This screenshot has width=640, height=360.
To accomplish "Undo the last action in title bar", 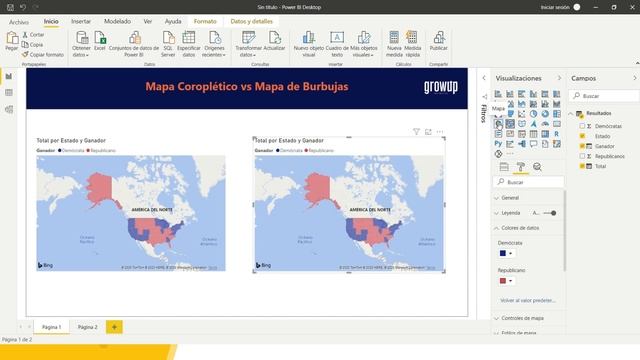I will [23, 7].
